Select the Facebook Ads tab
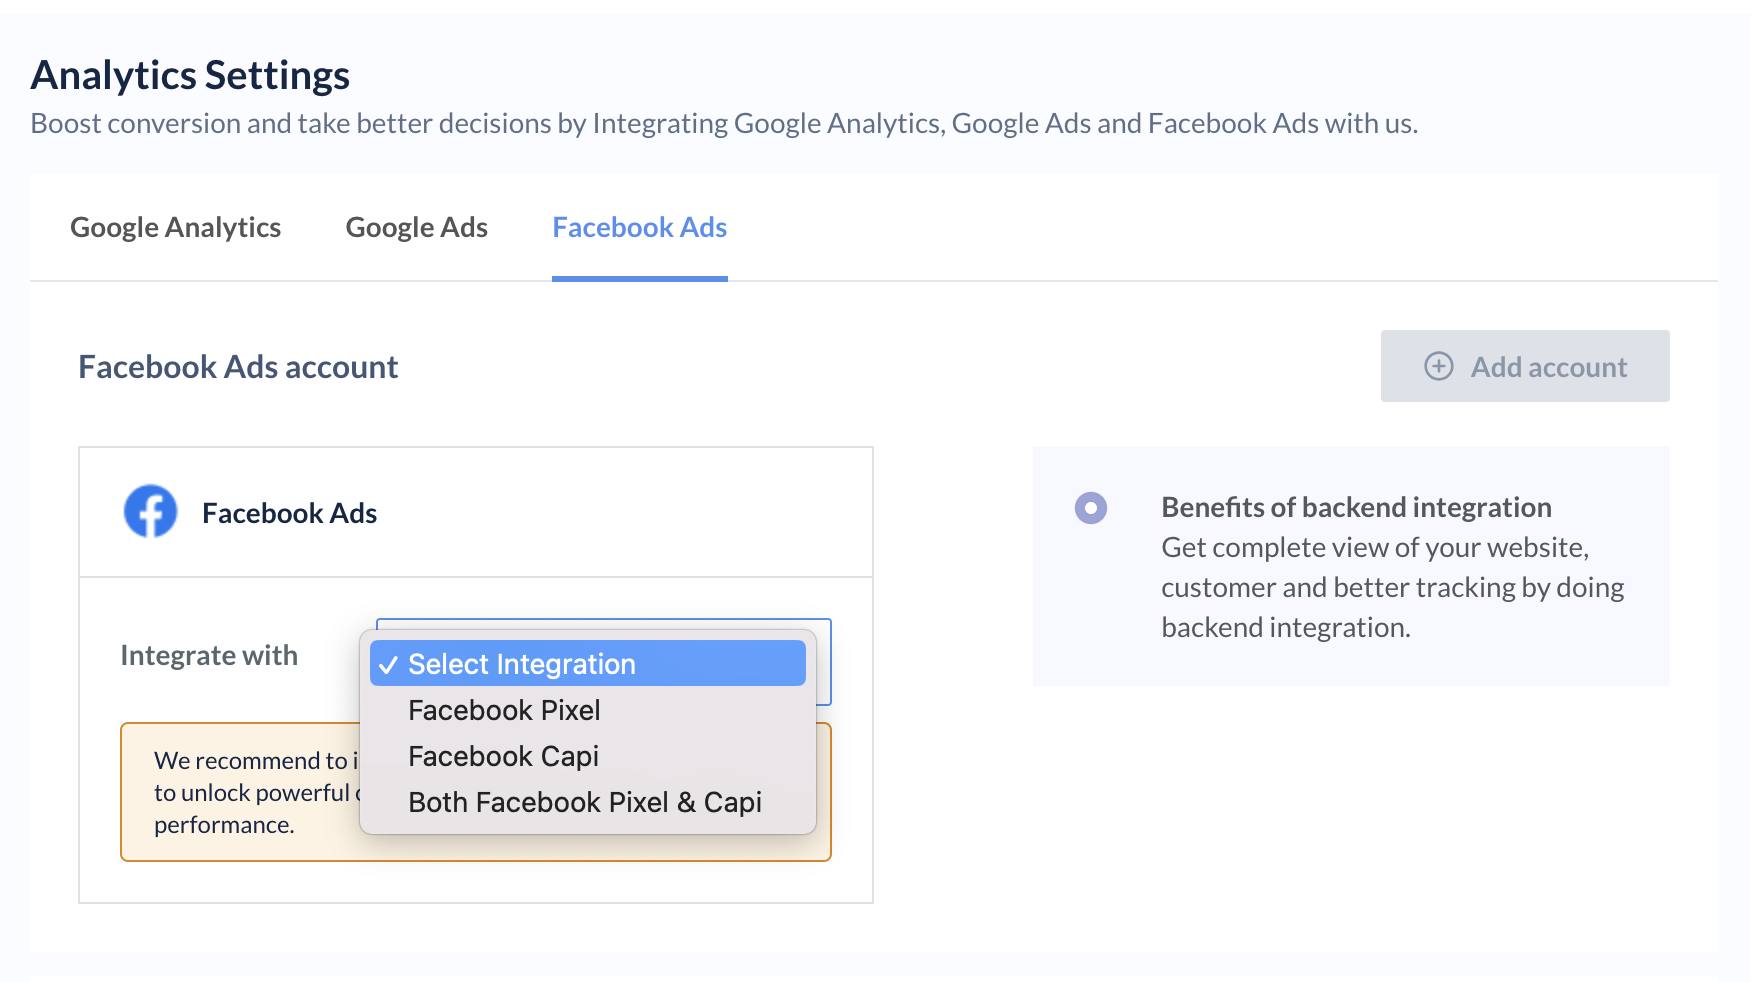 [639, 228]
